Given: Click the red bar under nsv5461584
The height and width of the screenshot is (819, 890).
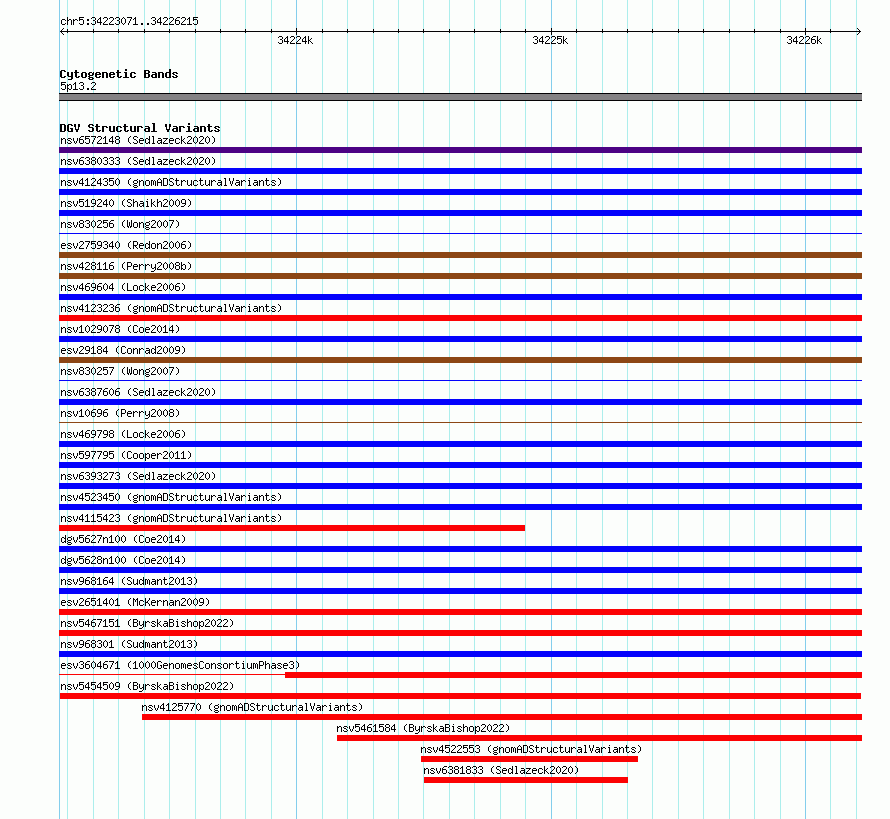Looking at the screenshot, I should point(599,738).
